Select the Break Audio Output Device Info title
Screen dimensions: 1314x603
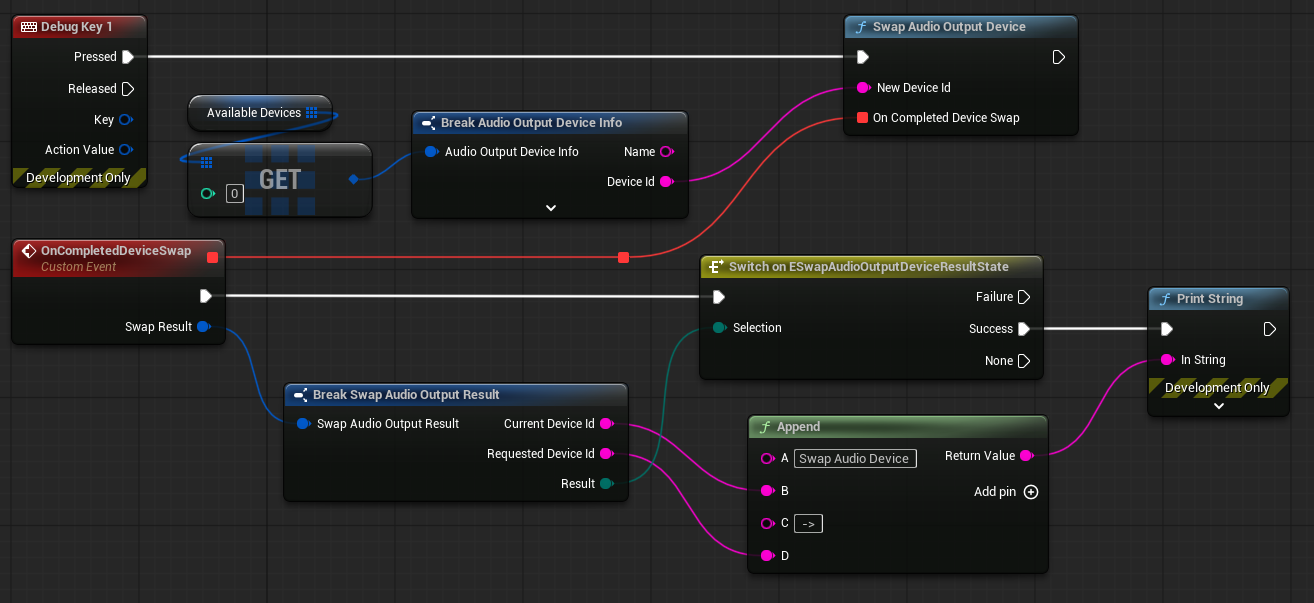pos(532,123)
